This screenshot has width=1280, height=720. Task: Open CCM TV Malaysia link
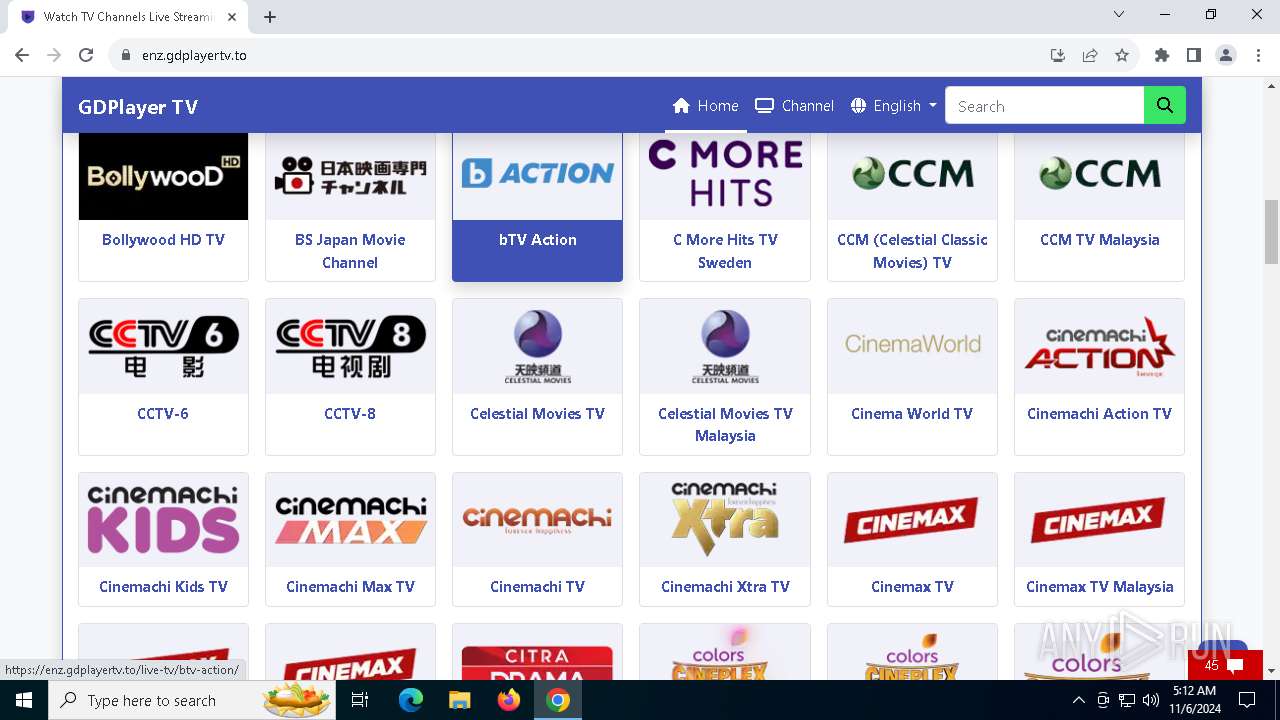click(x=1100, y=240)
